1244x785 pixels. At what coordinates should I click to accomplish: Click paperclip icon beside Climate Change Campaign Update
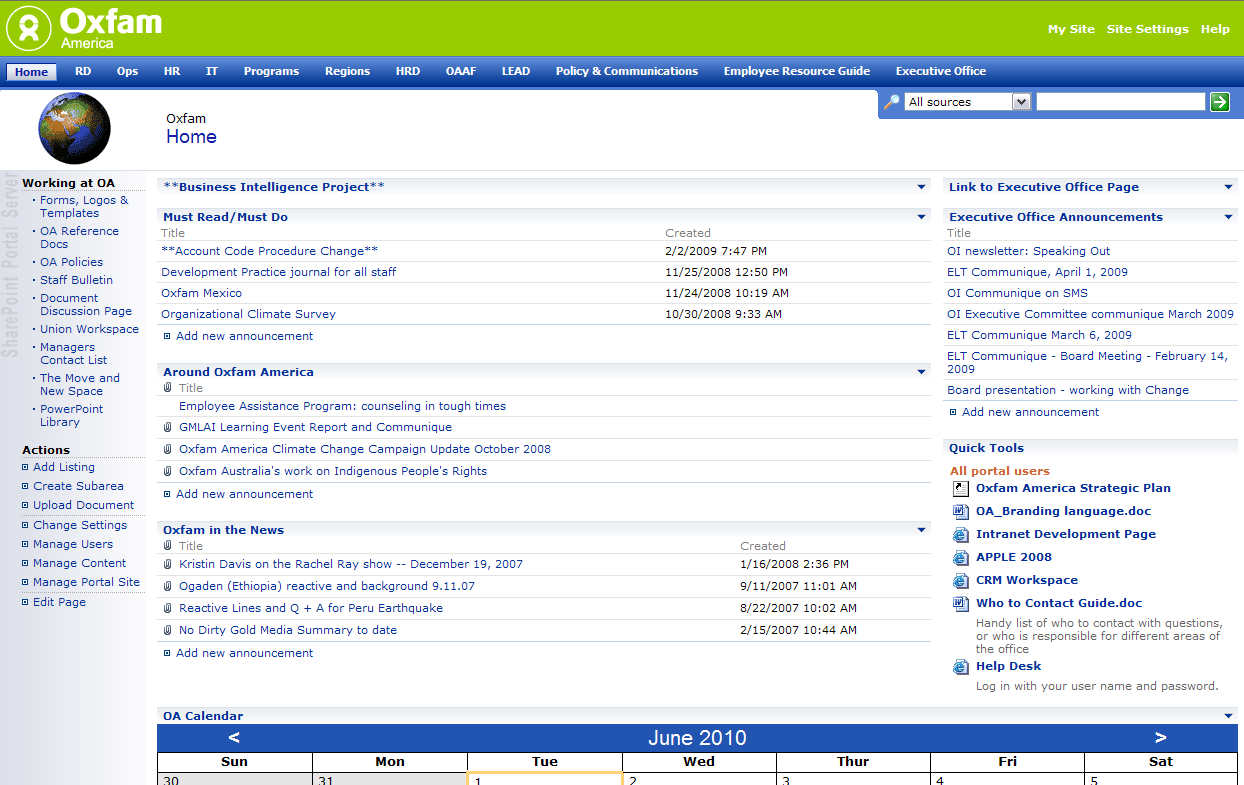point(168,449)
